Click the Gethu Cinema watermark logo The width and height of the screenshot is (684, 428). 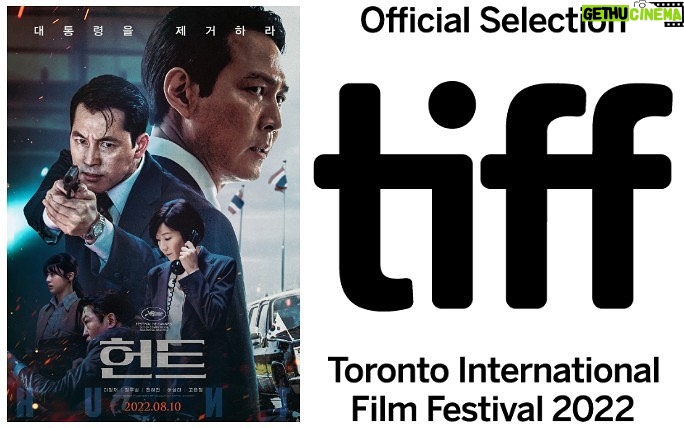click(633, 14)
